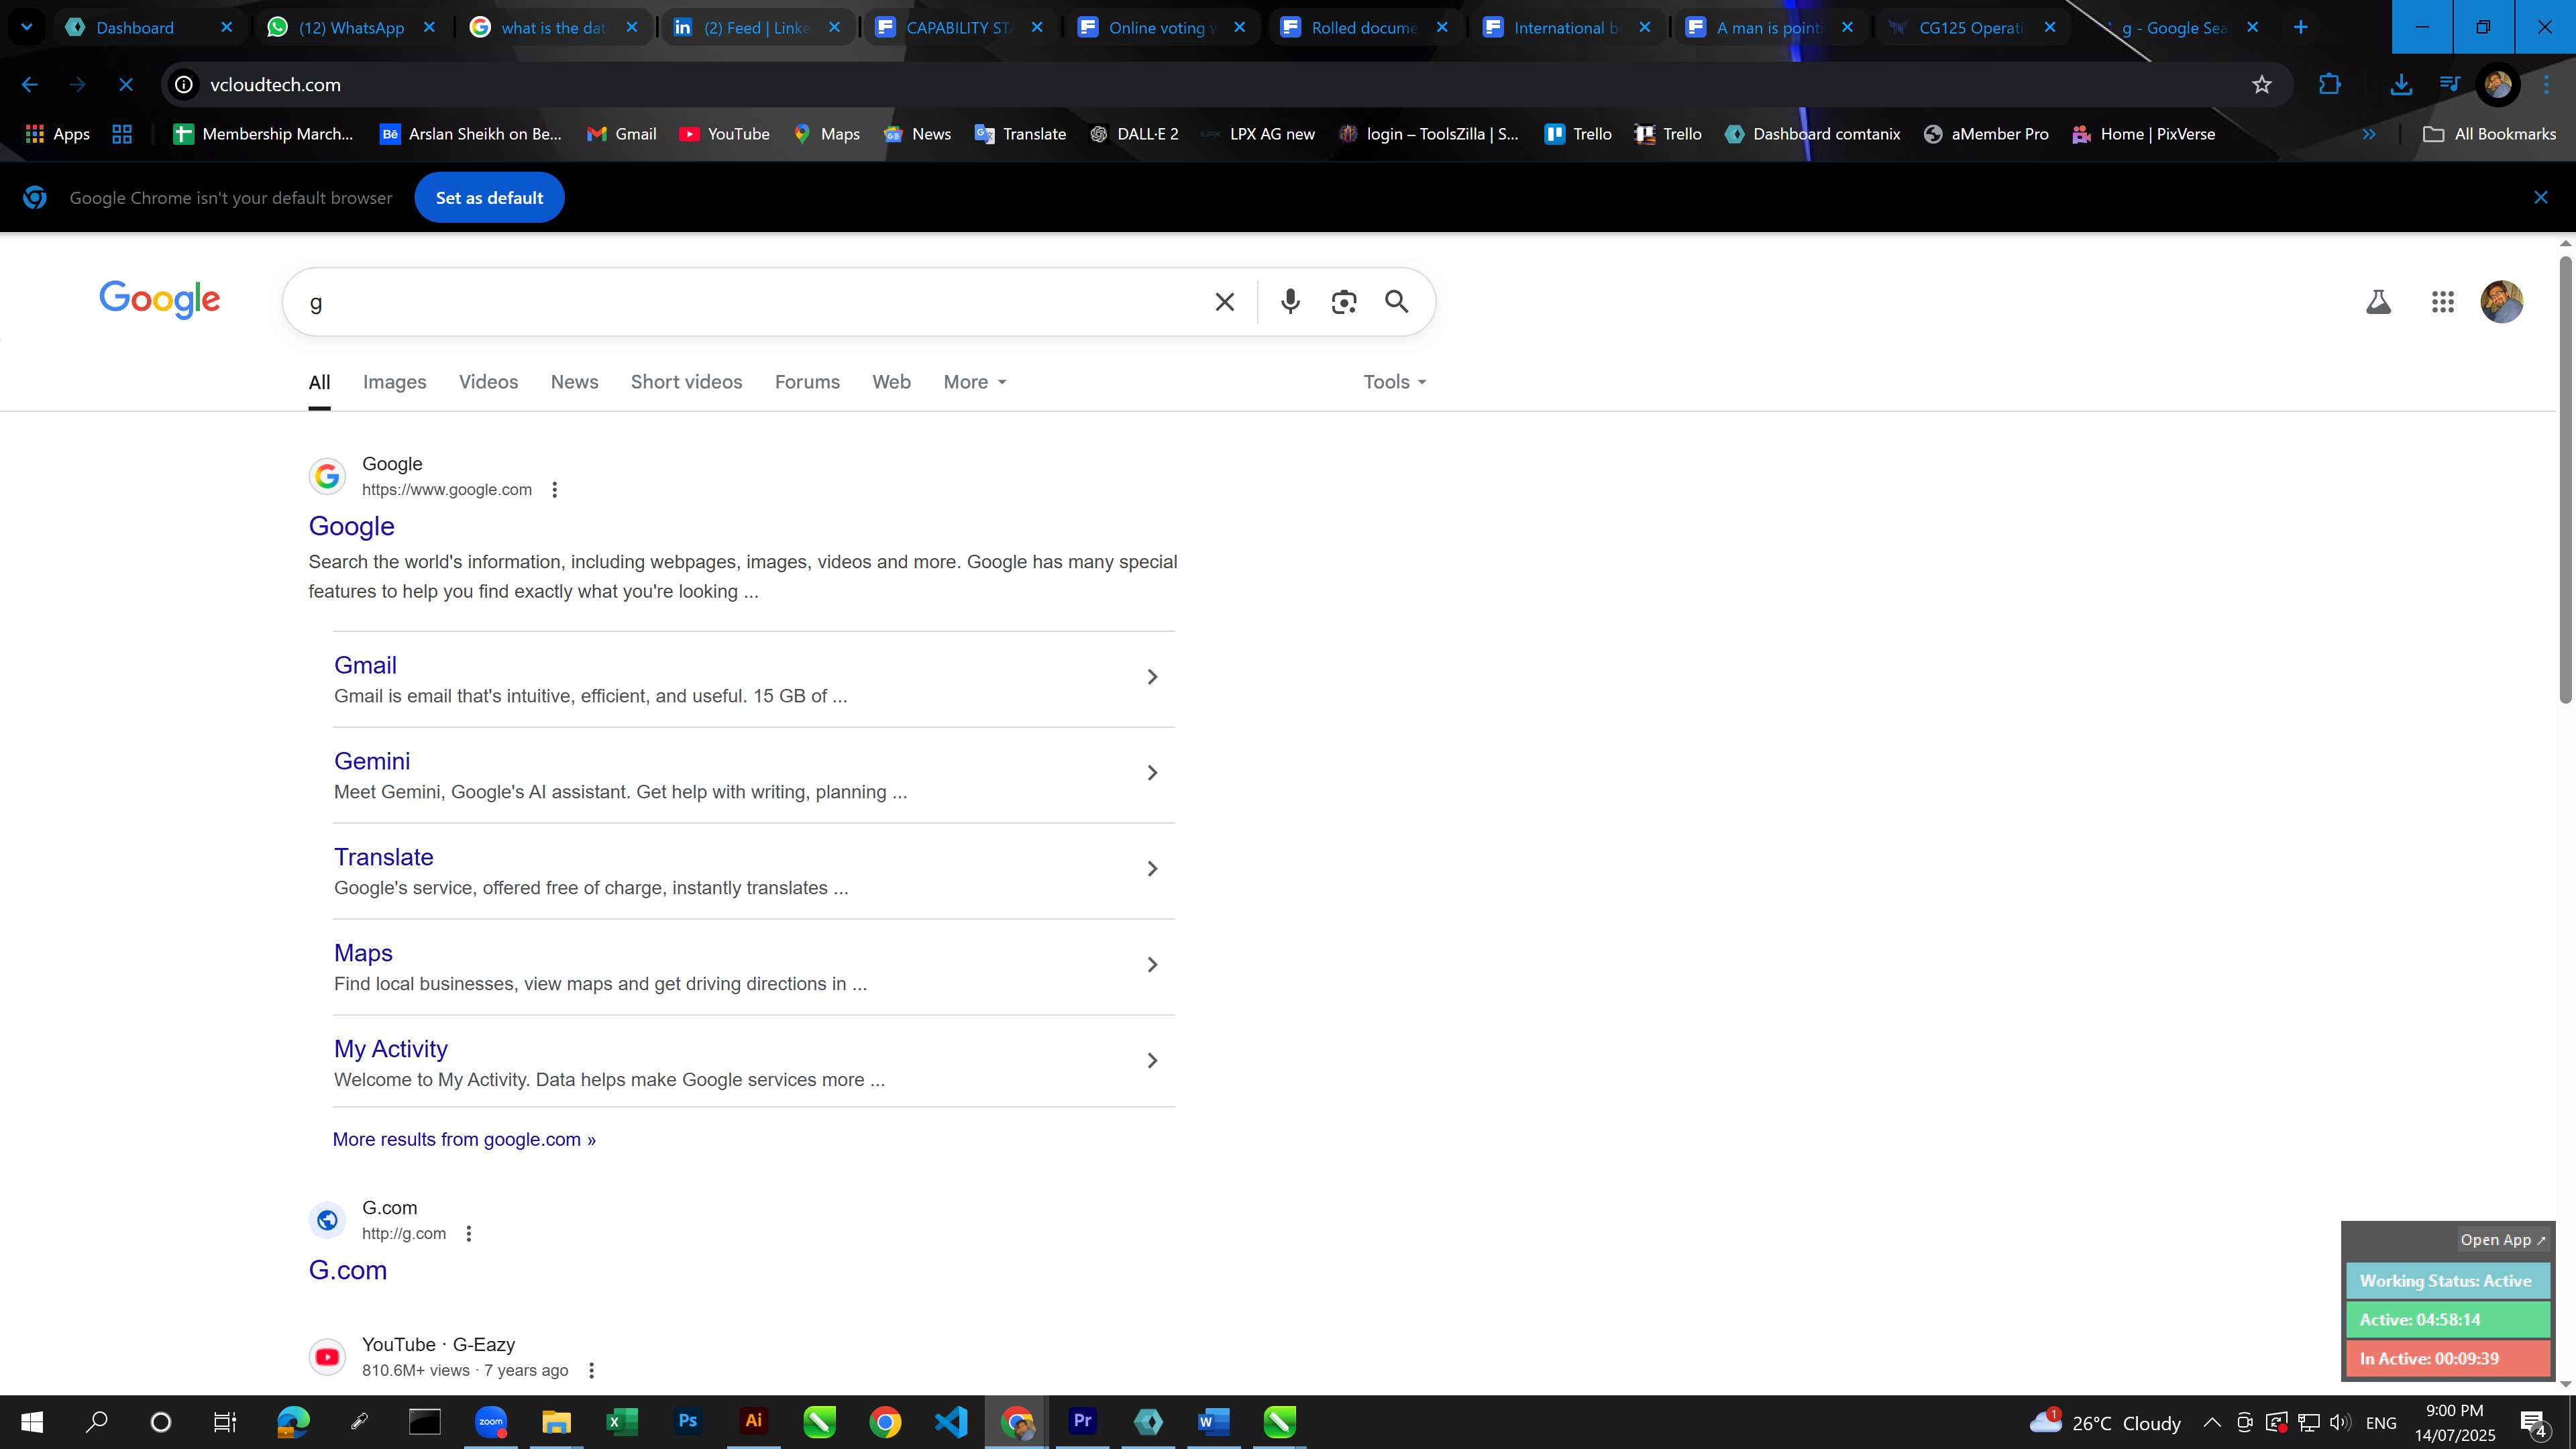Open Chrome extensions puzzle icon
Viewport: 2576px width, 1449px height.
pyautogui.click(x=2329, y=85)
